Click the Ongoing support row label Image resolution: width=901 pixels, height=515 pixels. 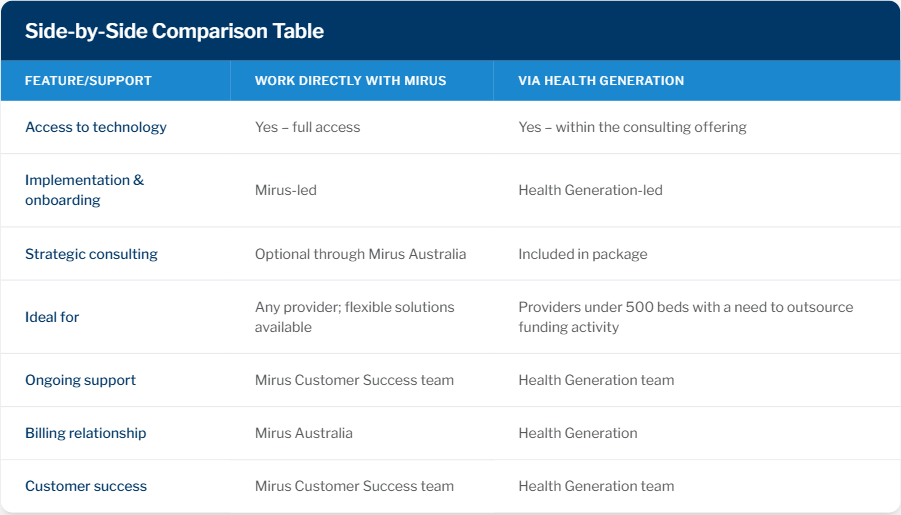click(80, 380)
